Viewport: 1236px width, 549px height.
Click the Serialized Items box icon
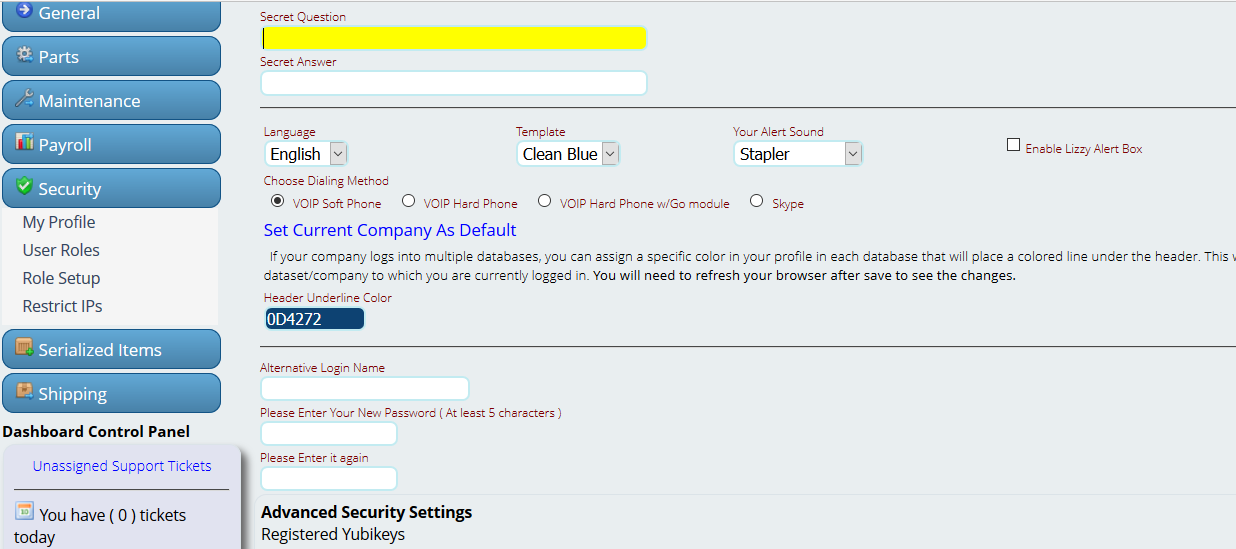[24, 348]
